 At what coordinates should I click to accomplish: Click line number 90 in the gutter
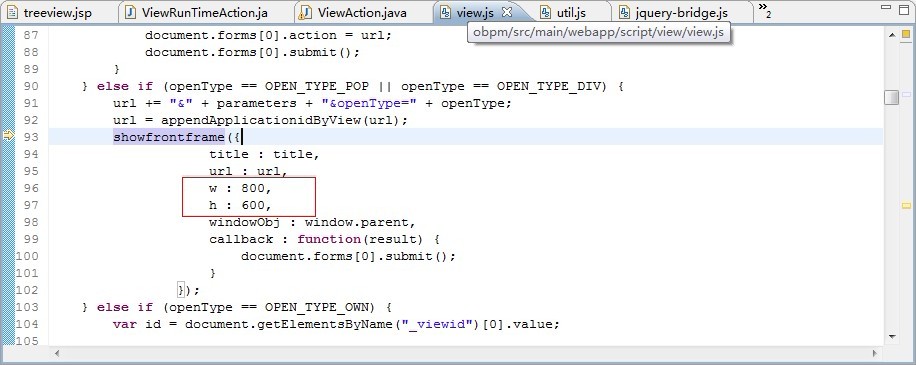[x=31, y=86]
